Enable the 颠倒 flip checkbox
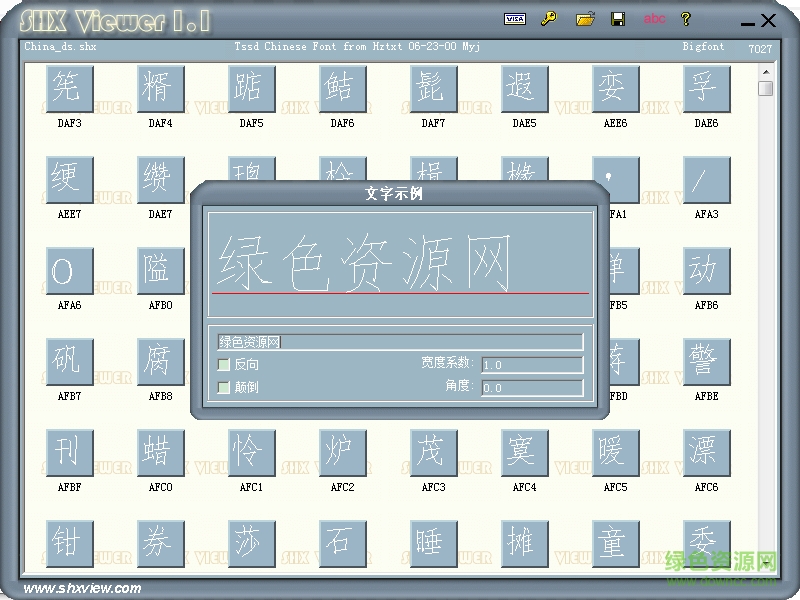This screenshot has height=600, width=800. click(x=225, y=387)
